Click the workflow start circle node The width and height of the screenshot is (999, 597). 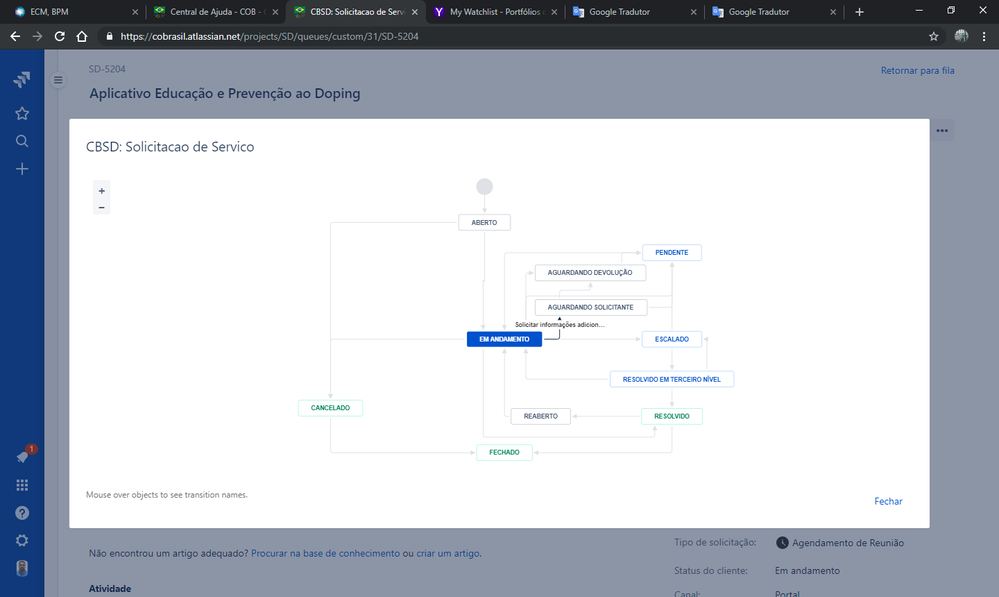tap(484, 187)
